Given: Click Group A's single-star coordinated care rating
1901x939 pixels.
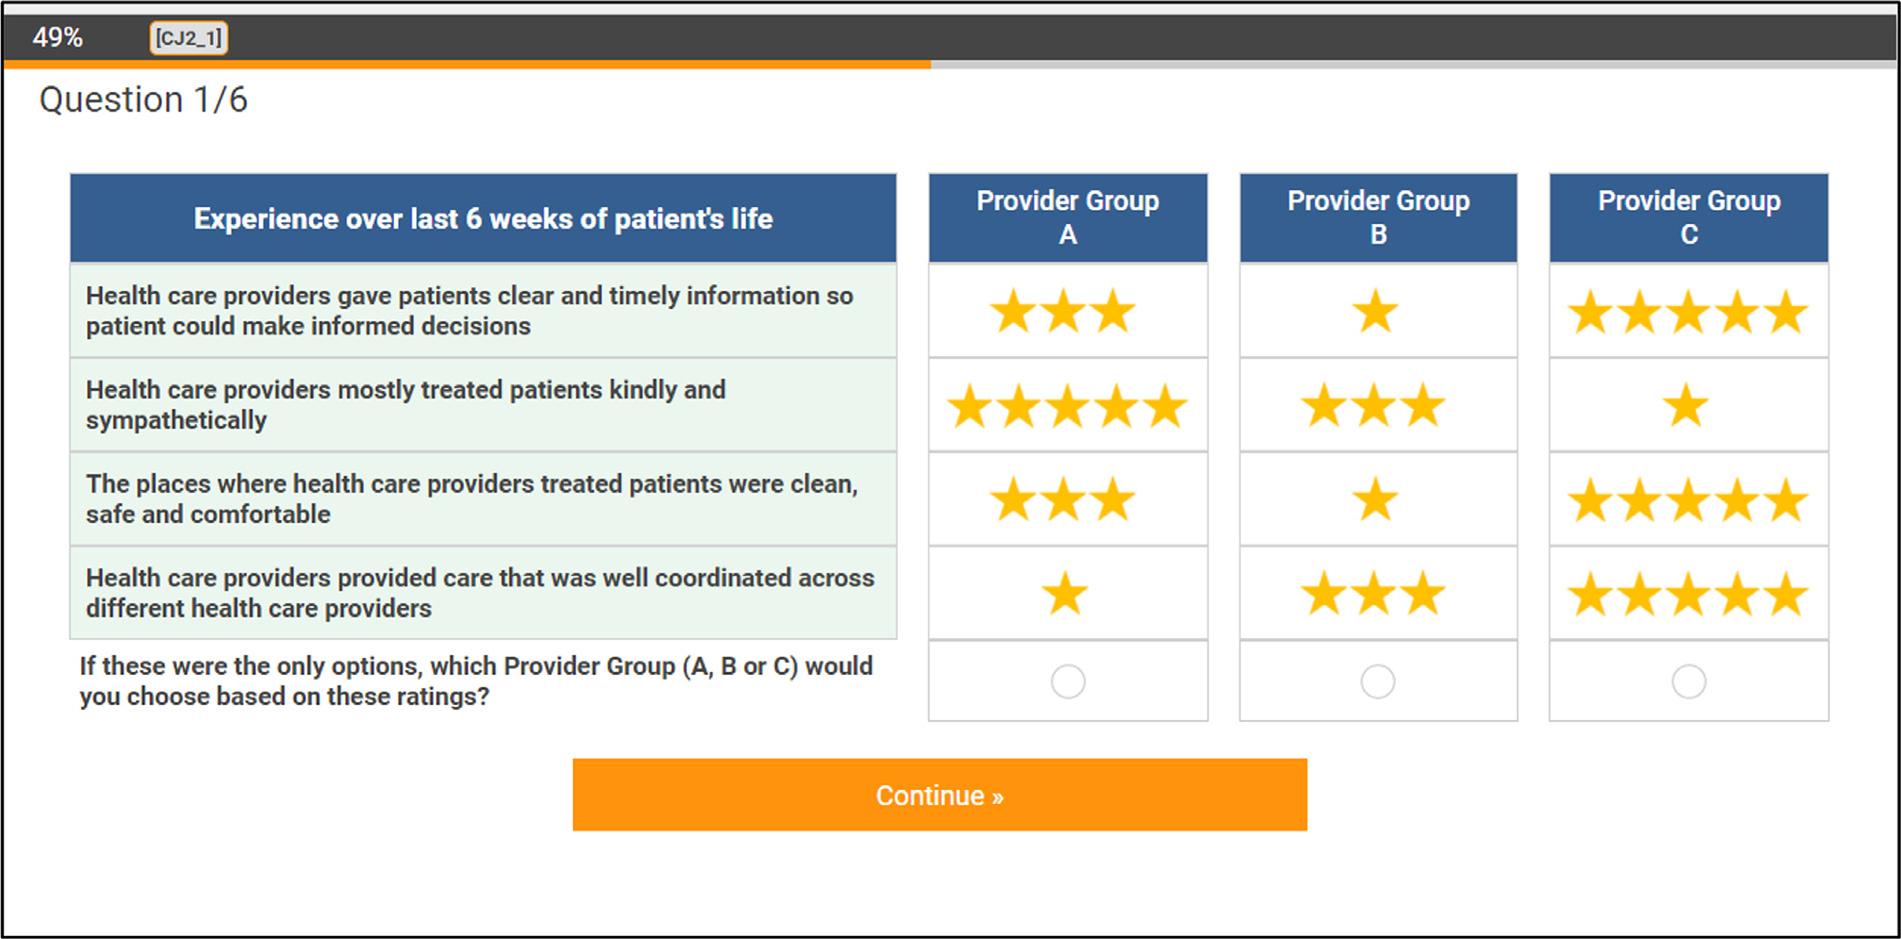Looking at the screenshot, I should coord(1064,594).
